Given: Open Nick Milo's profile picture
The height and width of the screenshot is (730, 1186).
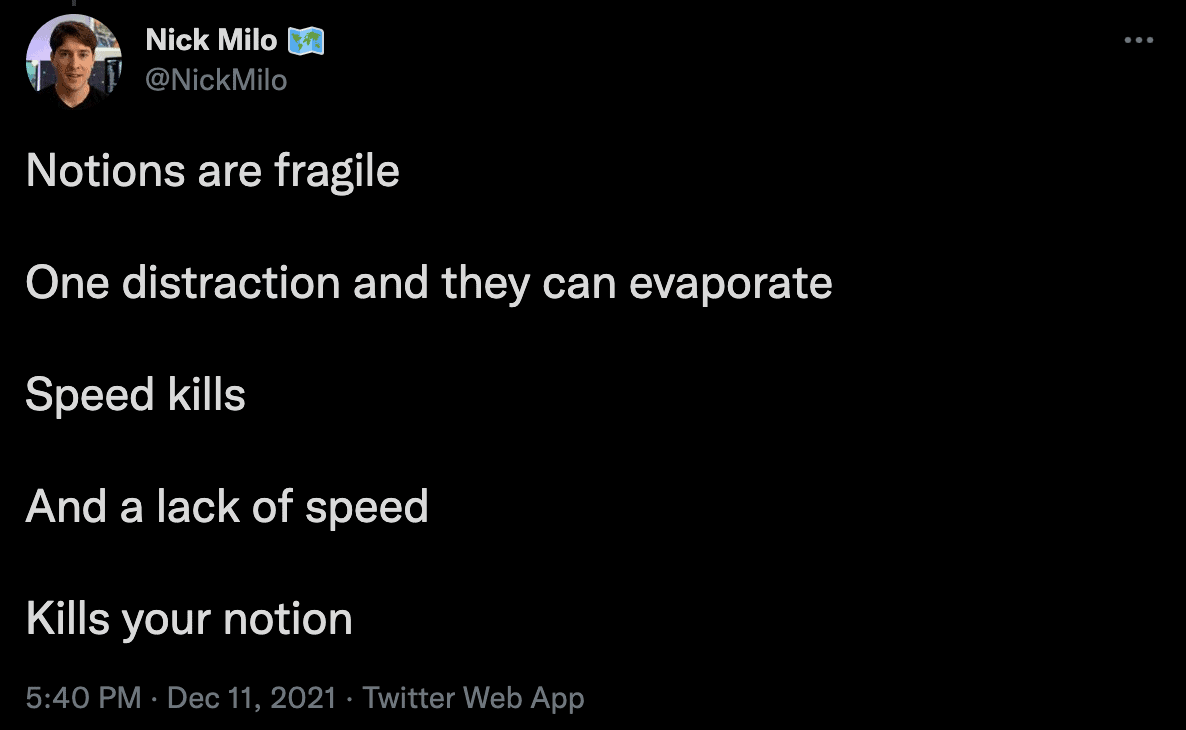Looking at the screenshot, I should tap(73, 62).
